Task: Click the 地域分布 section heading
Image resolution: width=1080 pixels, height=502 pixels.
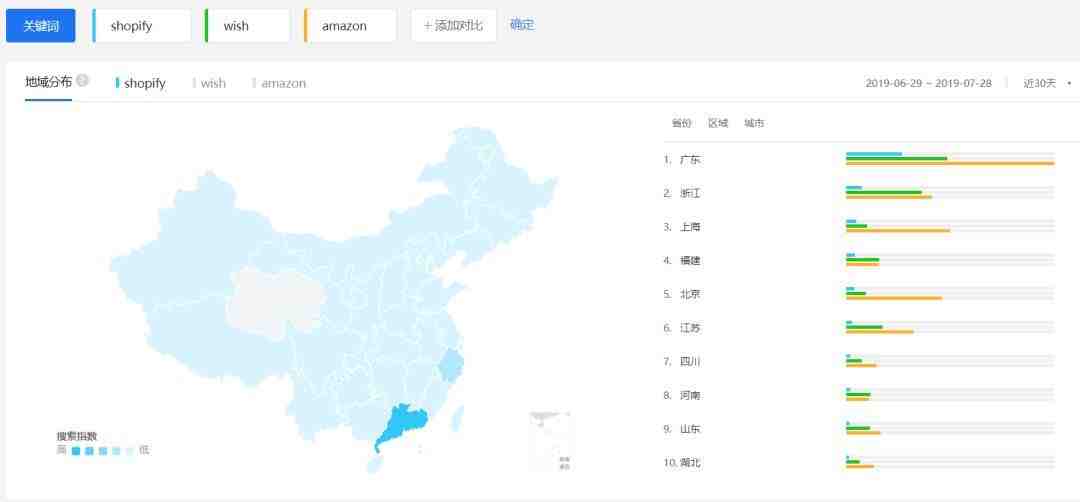Action: click(48, 82)
